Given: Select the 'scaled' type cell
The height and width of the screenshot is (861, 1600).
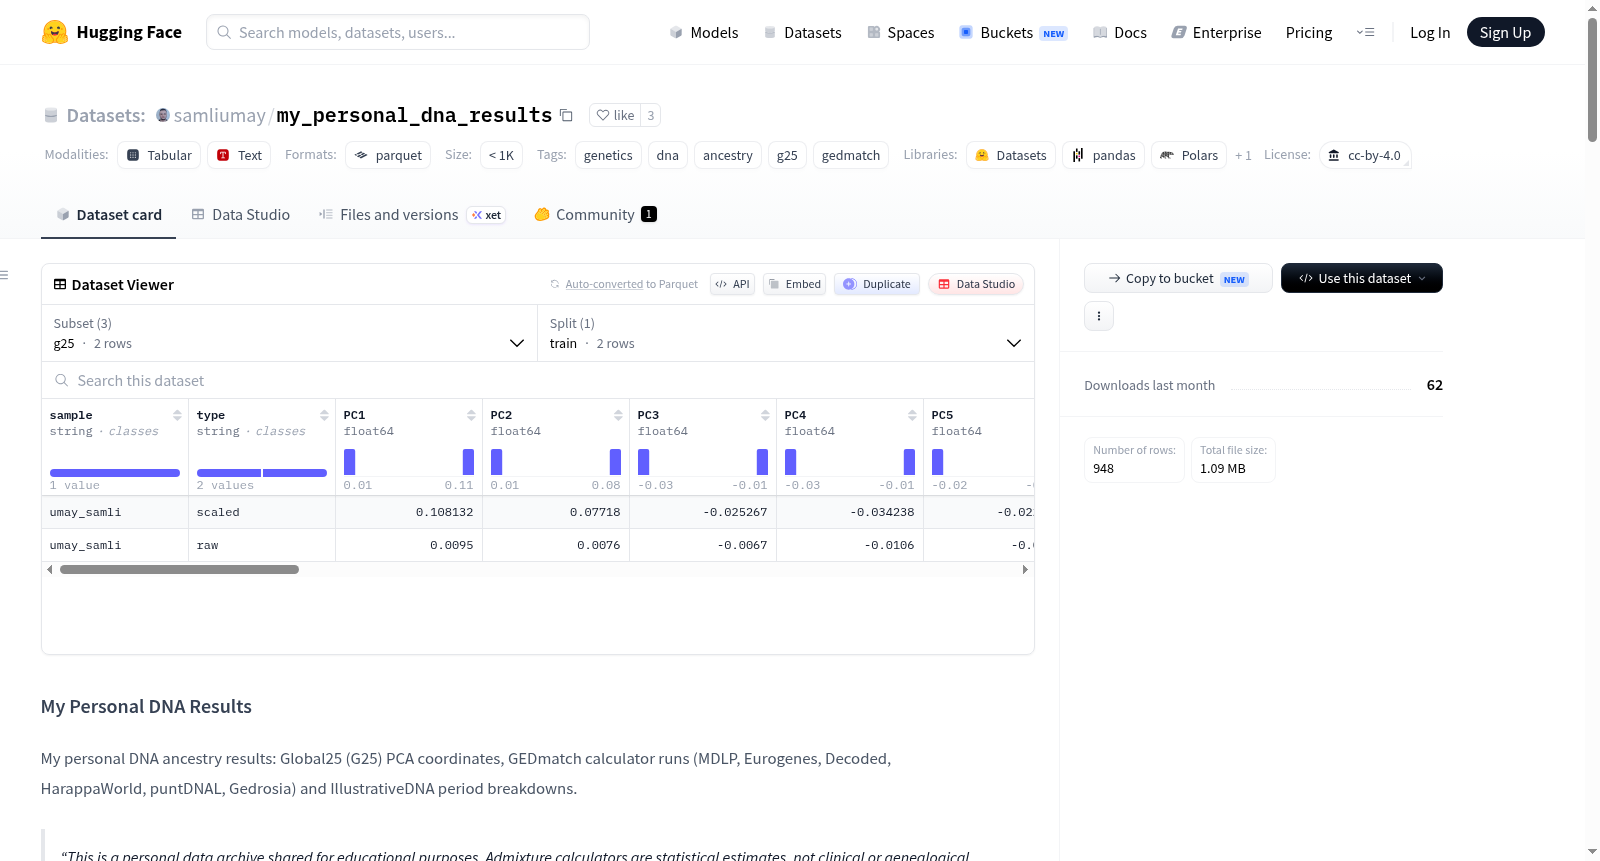Looking at the screenshot, I should (x=262, y=512).
